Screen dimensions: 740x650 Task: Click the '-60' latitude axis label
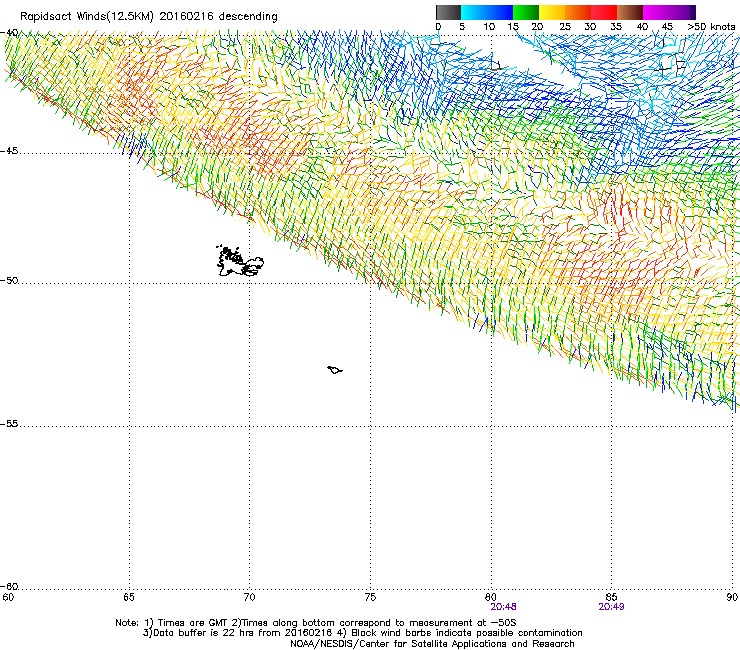pos(9,587)
